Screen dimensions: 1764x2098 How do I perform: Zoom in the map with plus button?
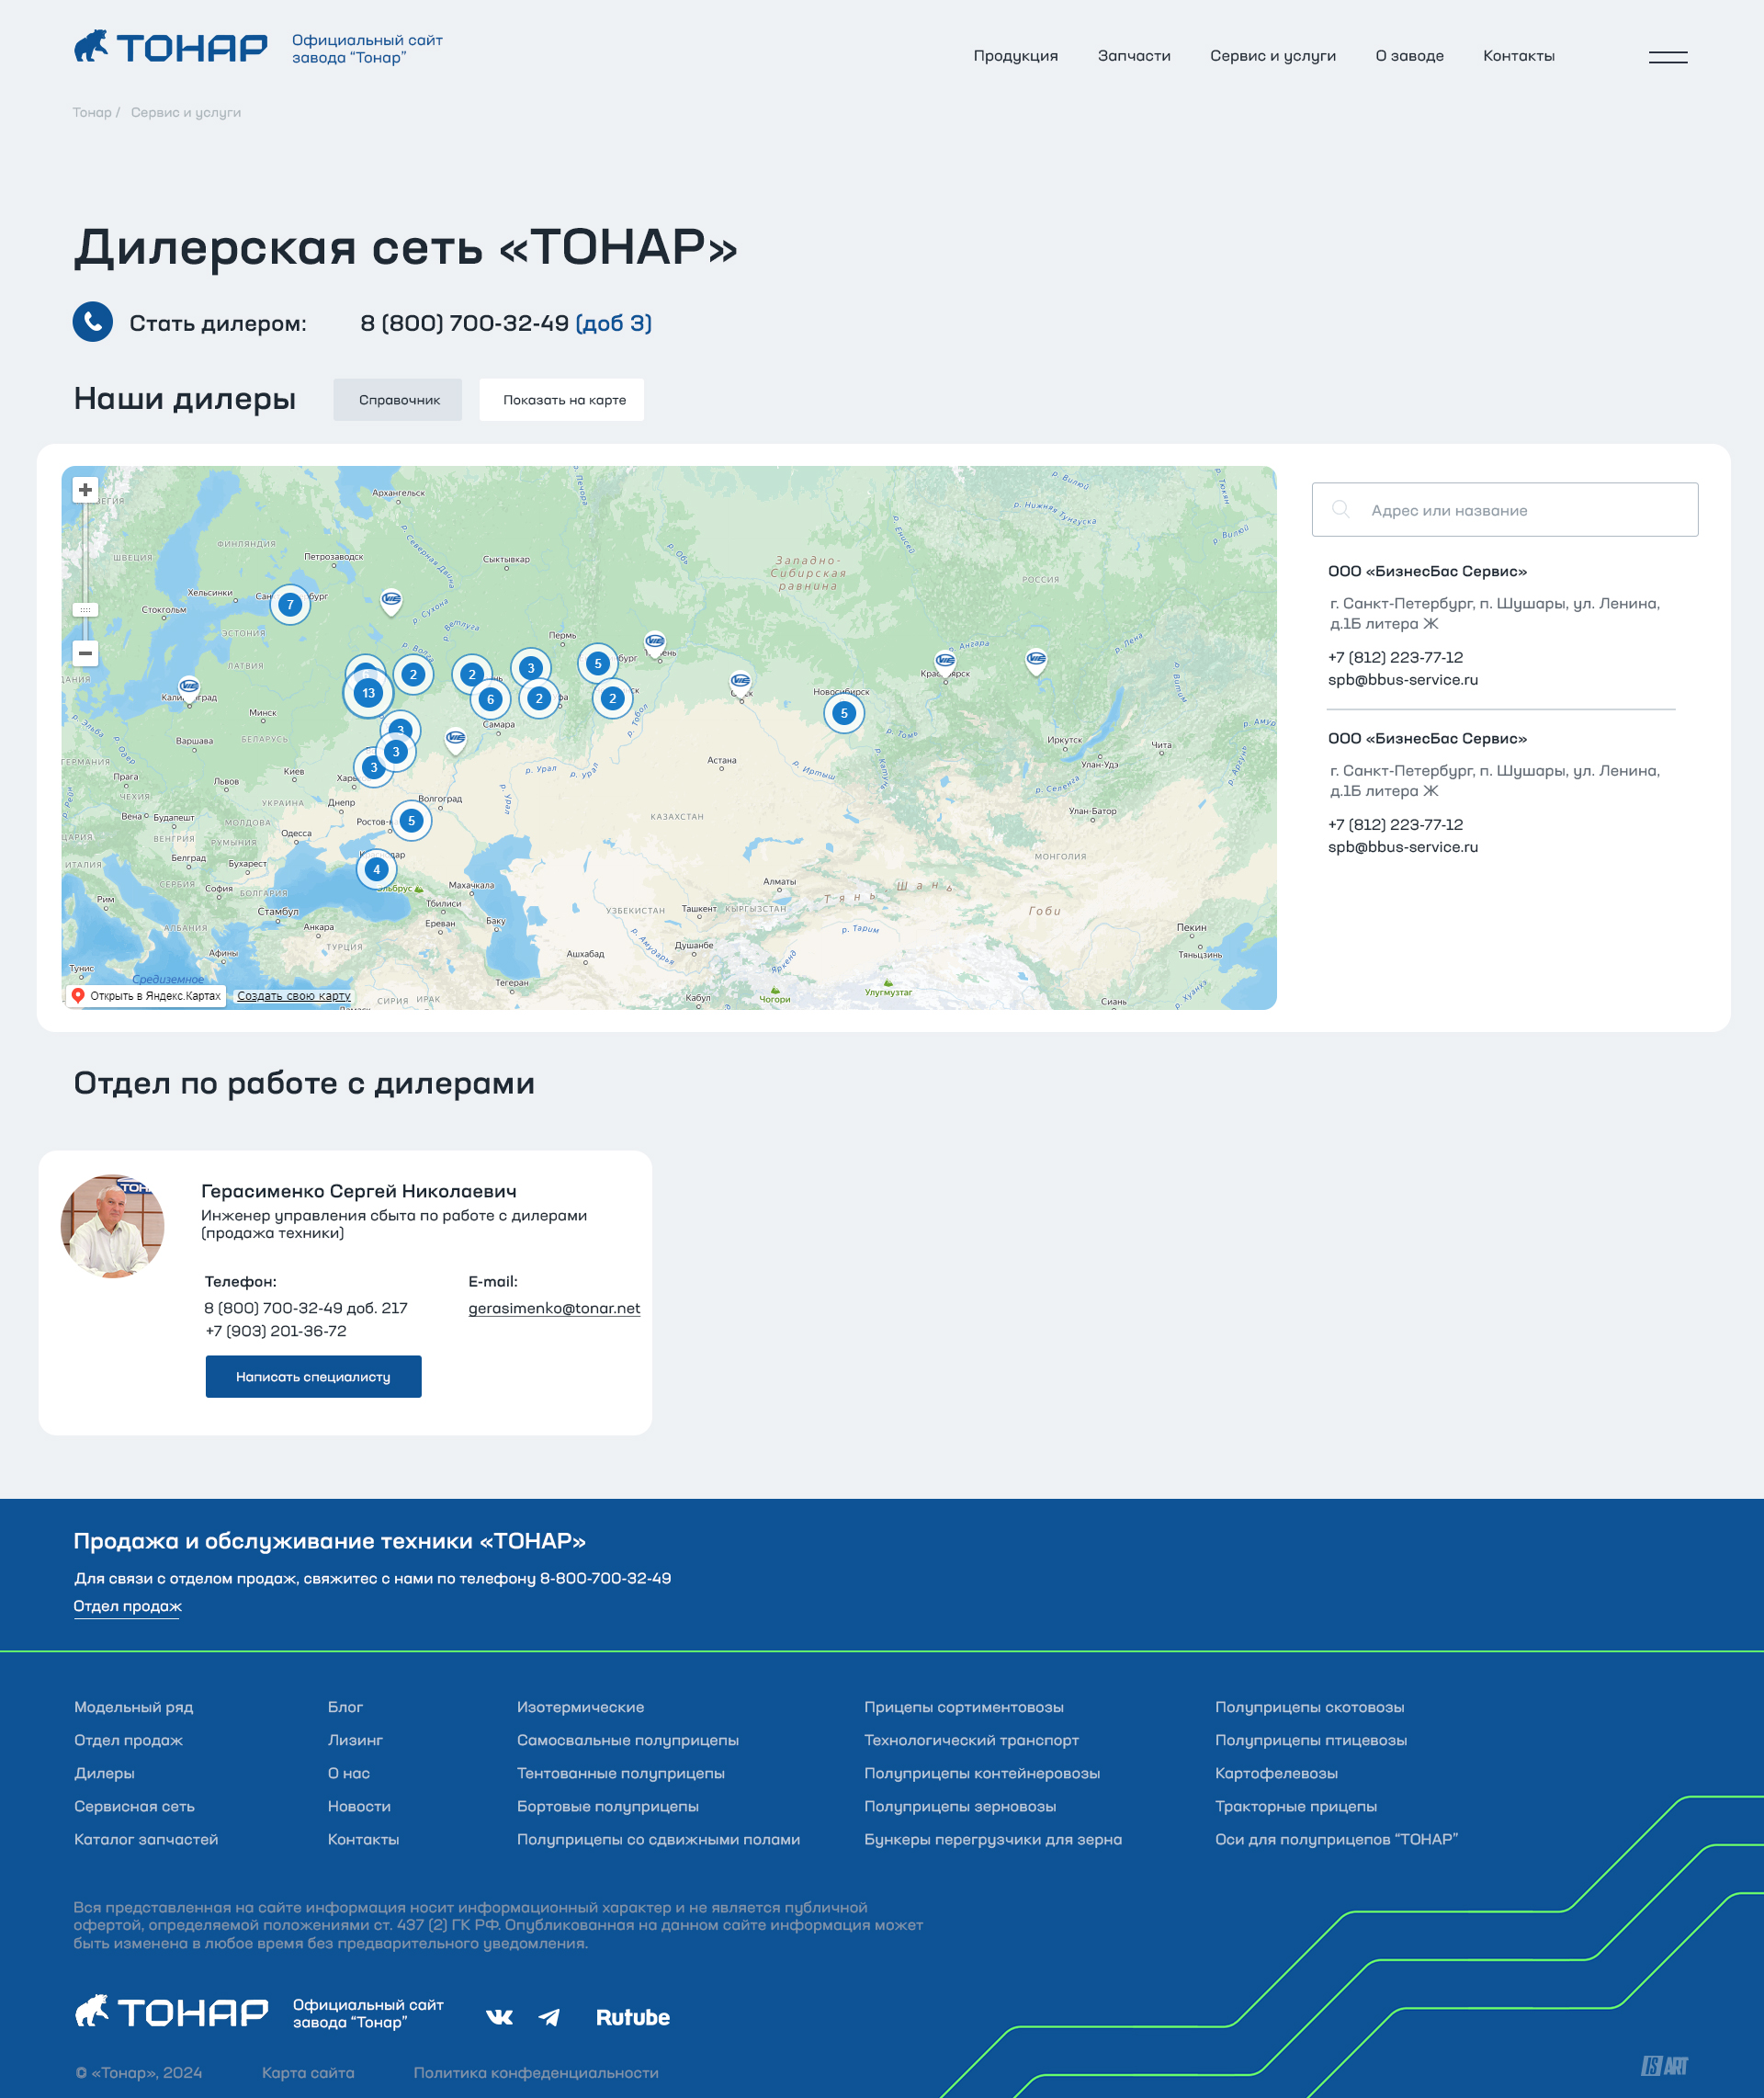point(86,490)
